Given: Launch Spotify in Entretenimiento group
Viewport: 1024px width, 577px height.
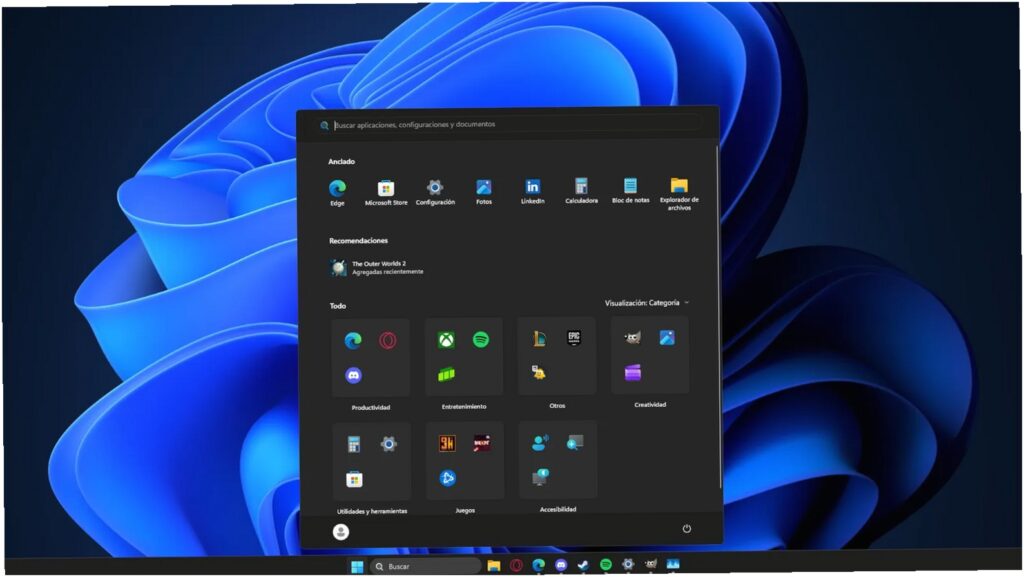Looking at the screenshot, I should (x=481, y=339).
